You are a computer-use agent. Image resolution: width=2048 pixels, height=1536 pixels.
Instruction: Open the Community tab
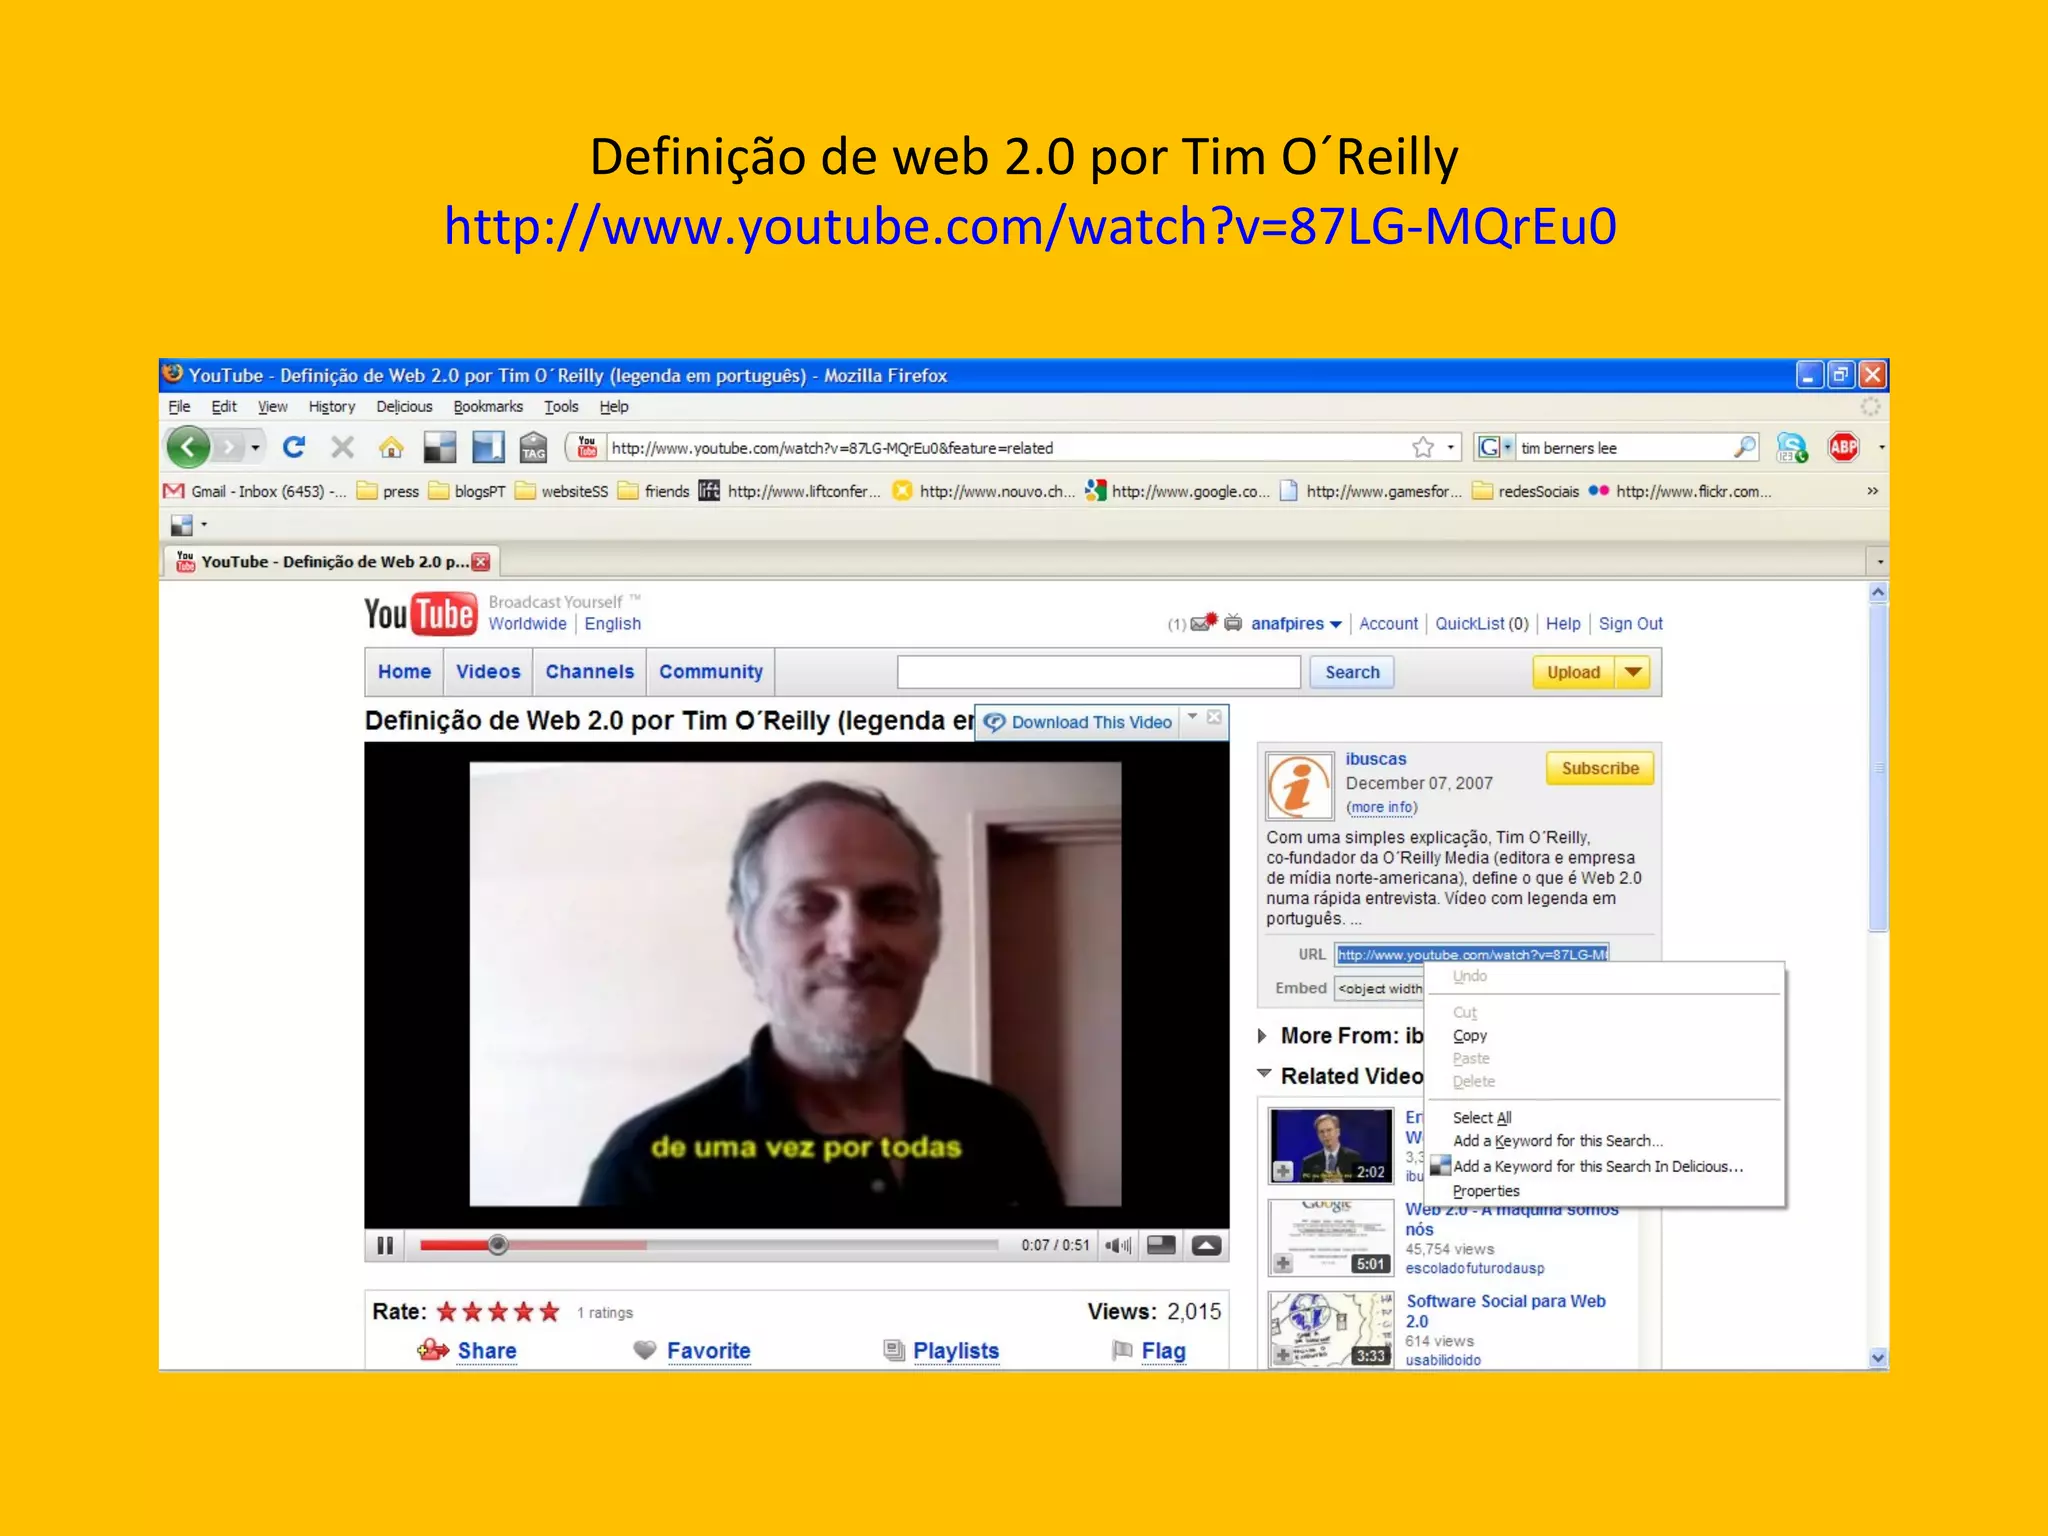[x=711, y=672]
